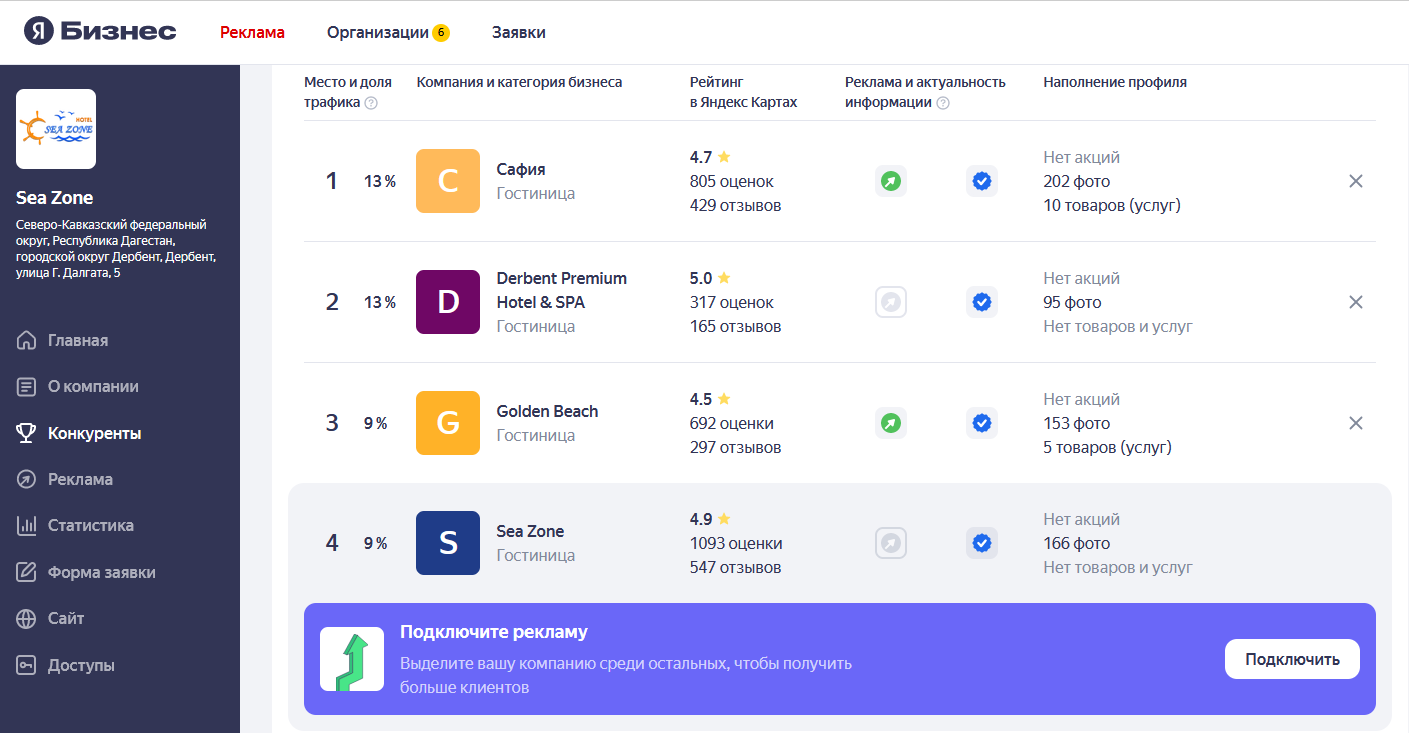1409x733 pixels.
Task: Click the Подключить button
Action: point(1292,659)
